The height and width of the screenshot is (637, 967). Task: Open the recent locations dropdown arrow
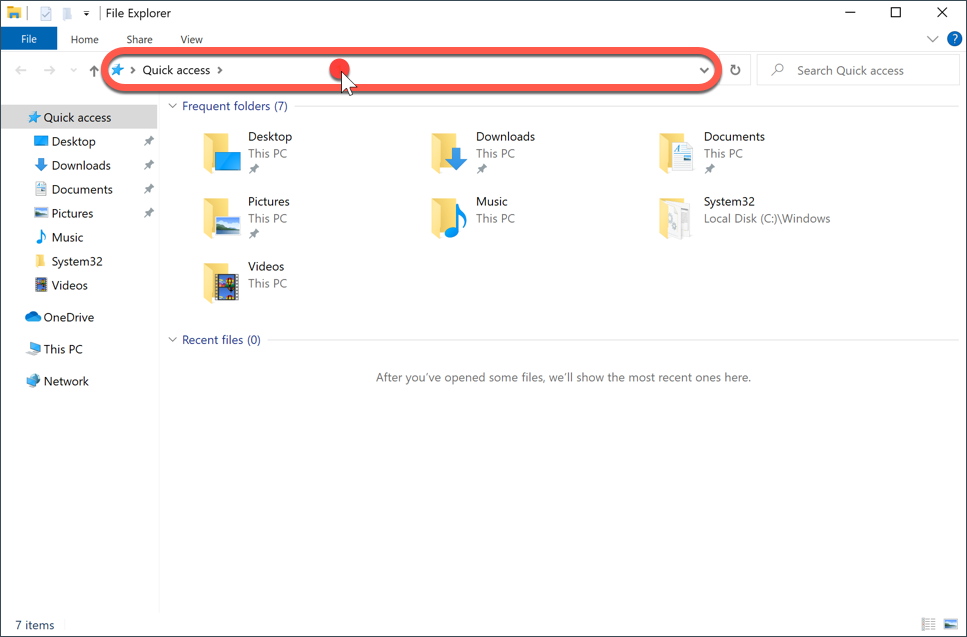point(74,71)
